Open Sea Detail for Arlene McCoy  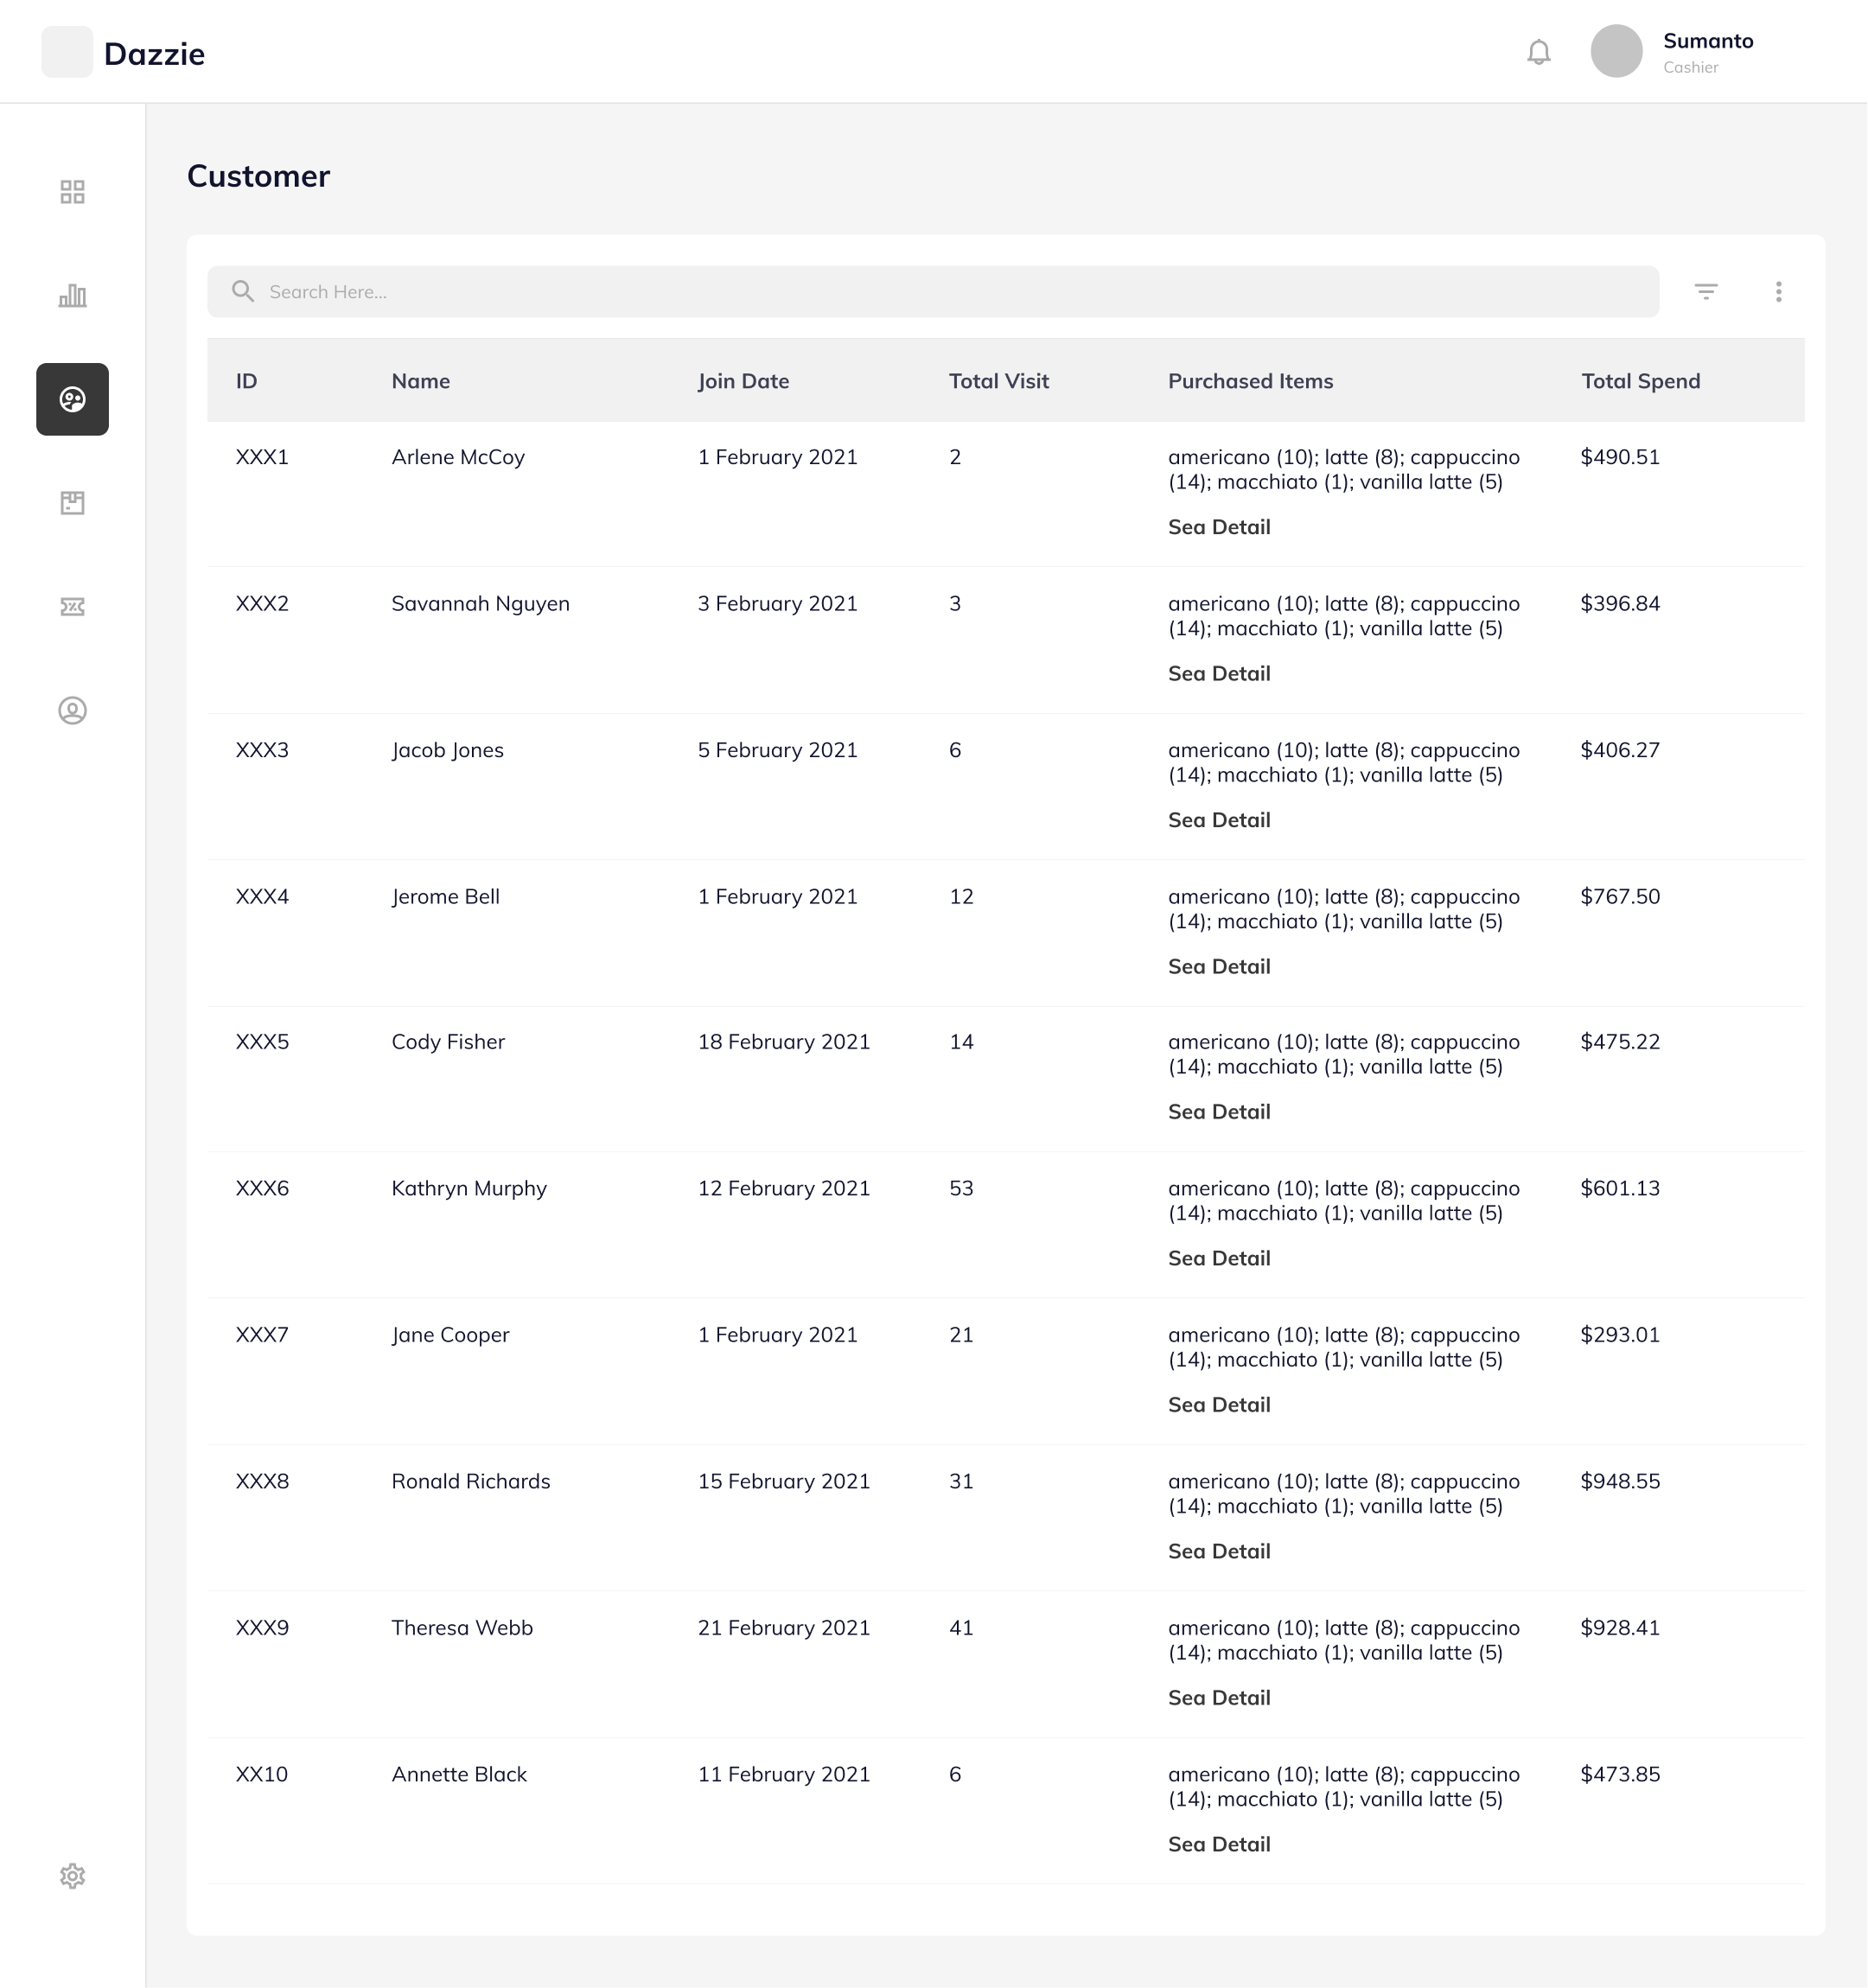(x=1219, y=527)
